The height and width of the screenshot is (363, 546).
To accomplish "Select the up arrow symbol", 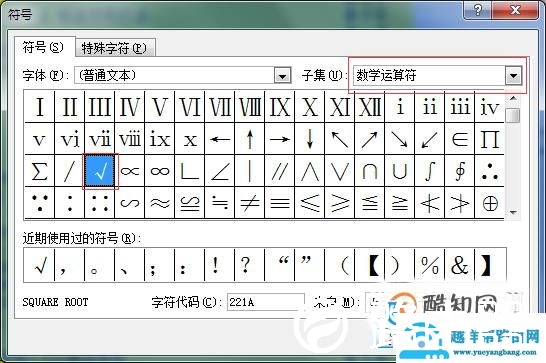I will click(x=250, y=139).
